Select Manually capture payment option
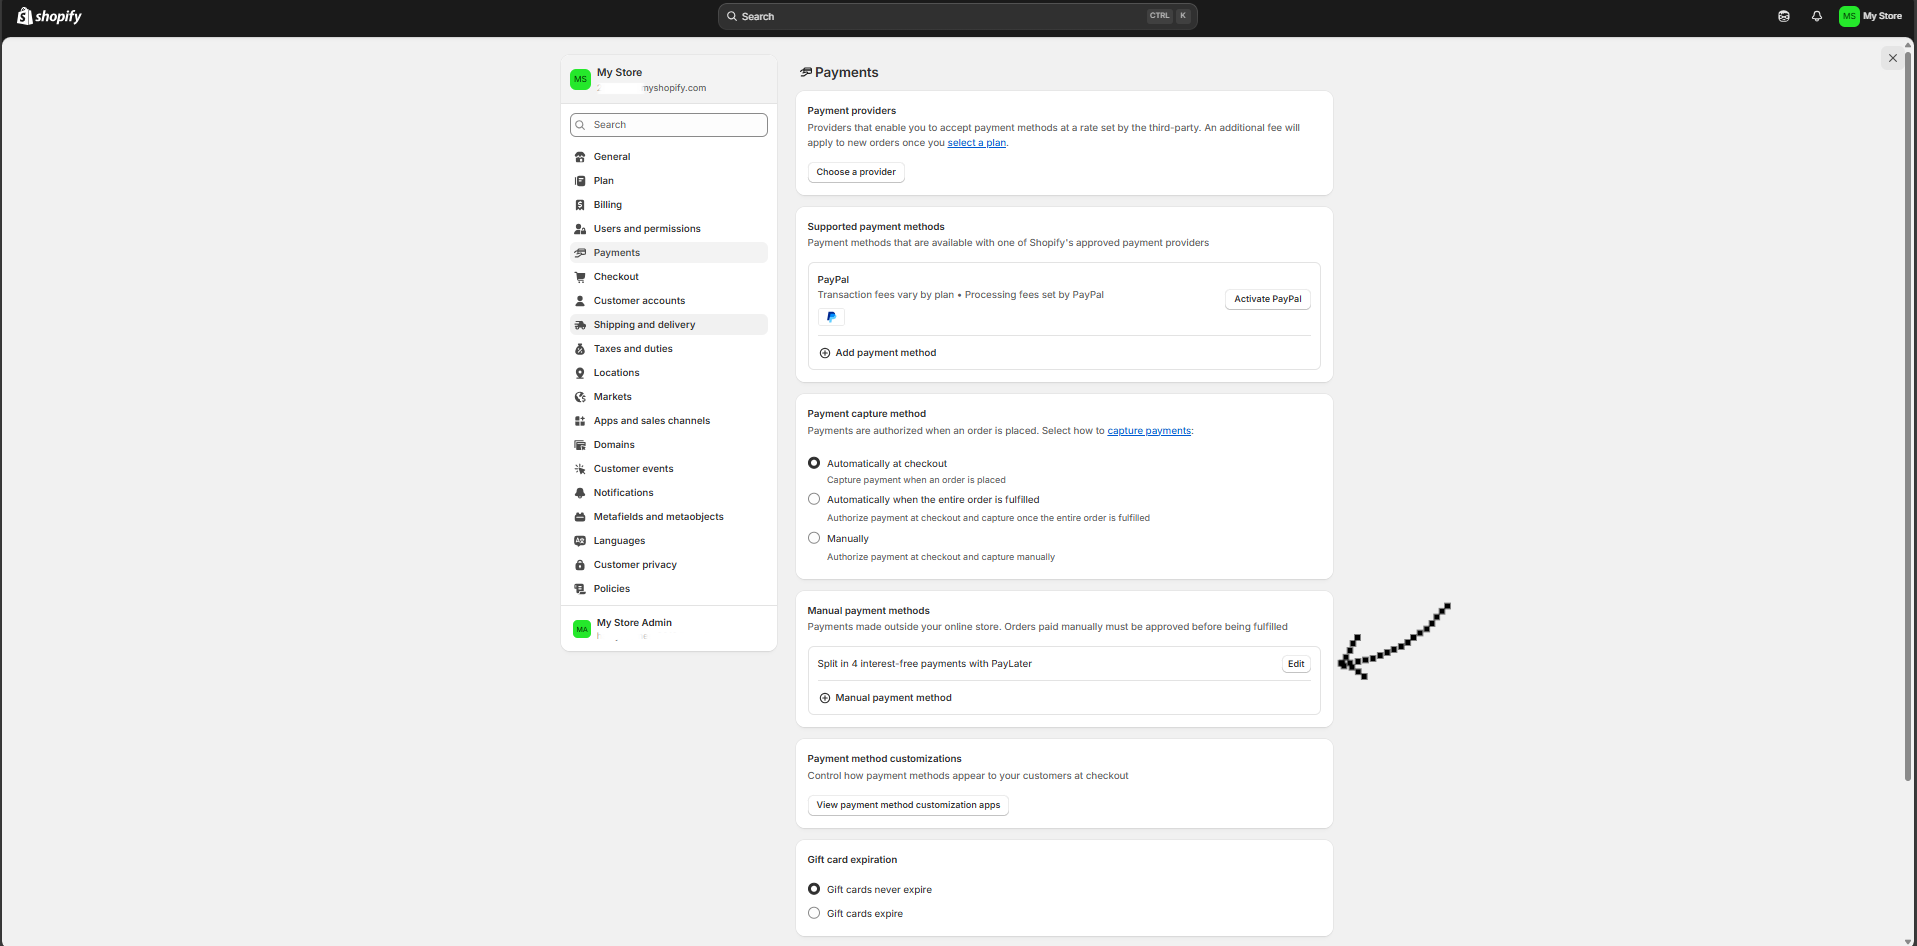The height and width of the screenshot is (946, 1917). pyautogui.click(x=814, y=538)
